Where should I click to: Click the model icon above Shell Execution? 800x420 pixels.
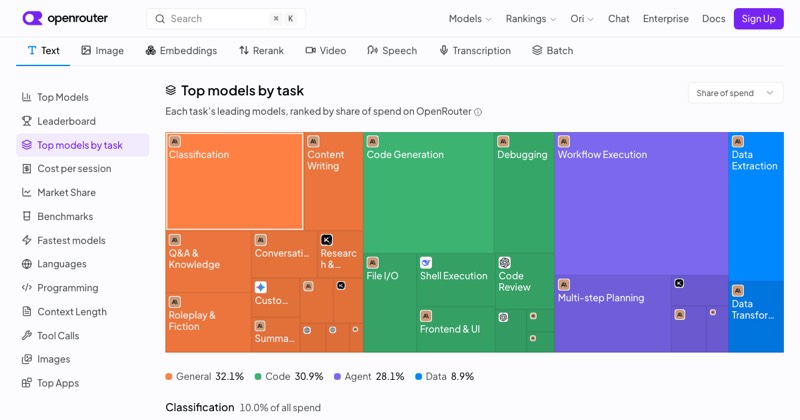click(x=426, y=262)
